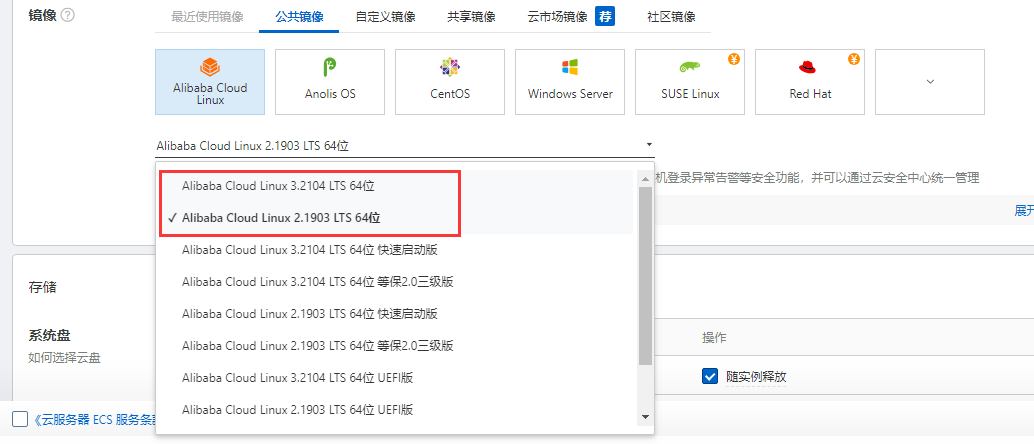Open the image version dropdown field

click(x=405, y=145)
